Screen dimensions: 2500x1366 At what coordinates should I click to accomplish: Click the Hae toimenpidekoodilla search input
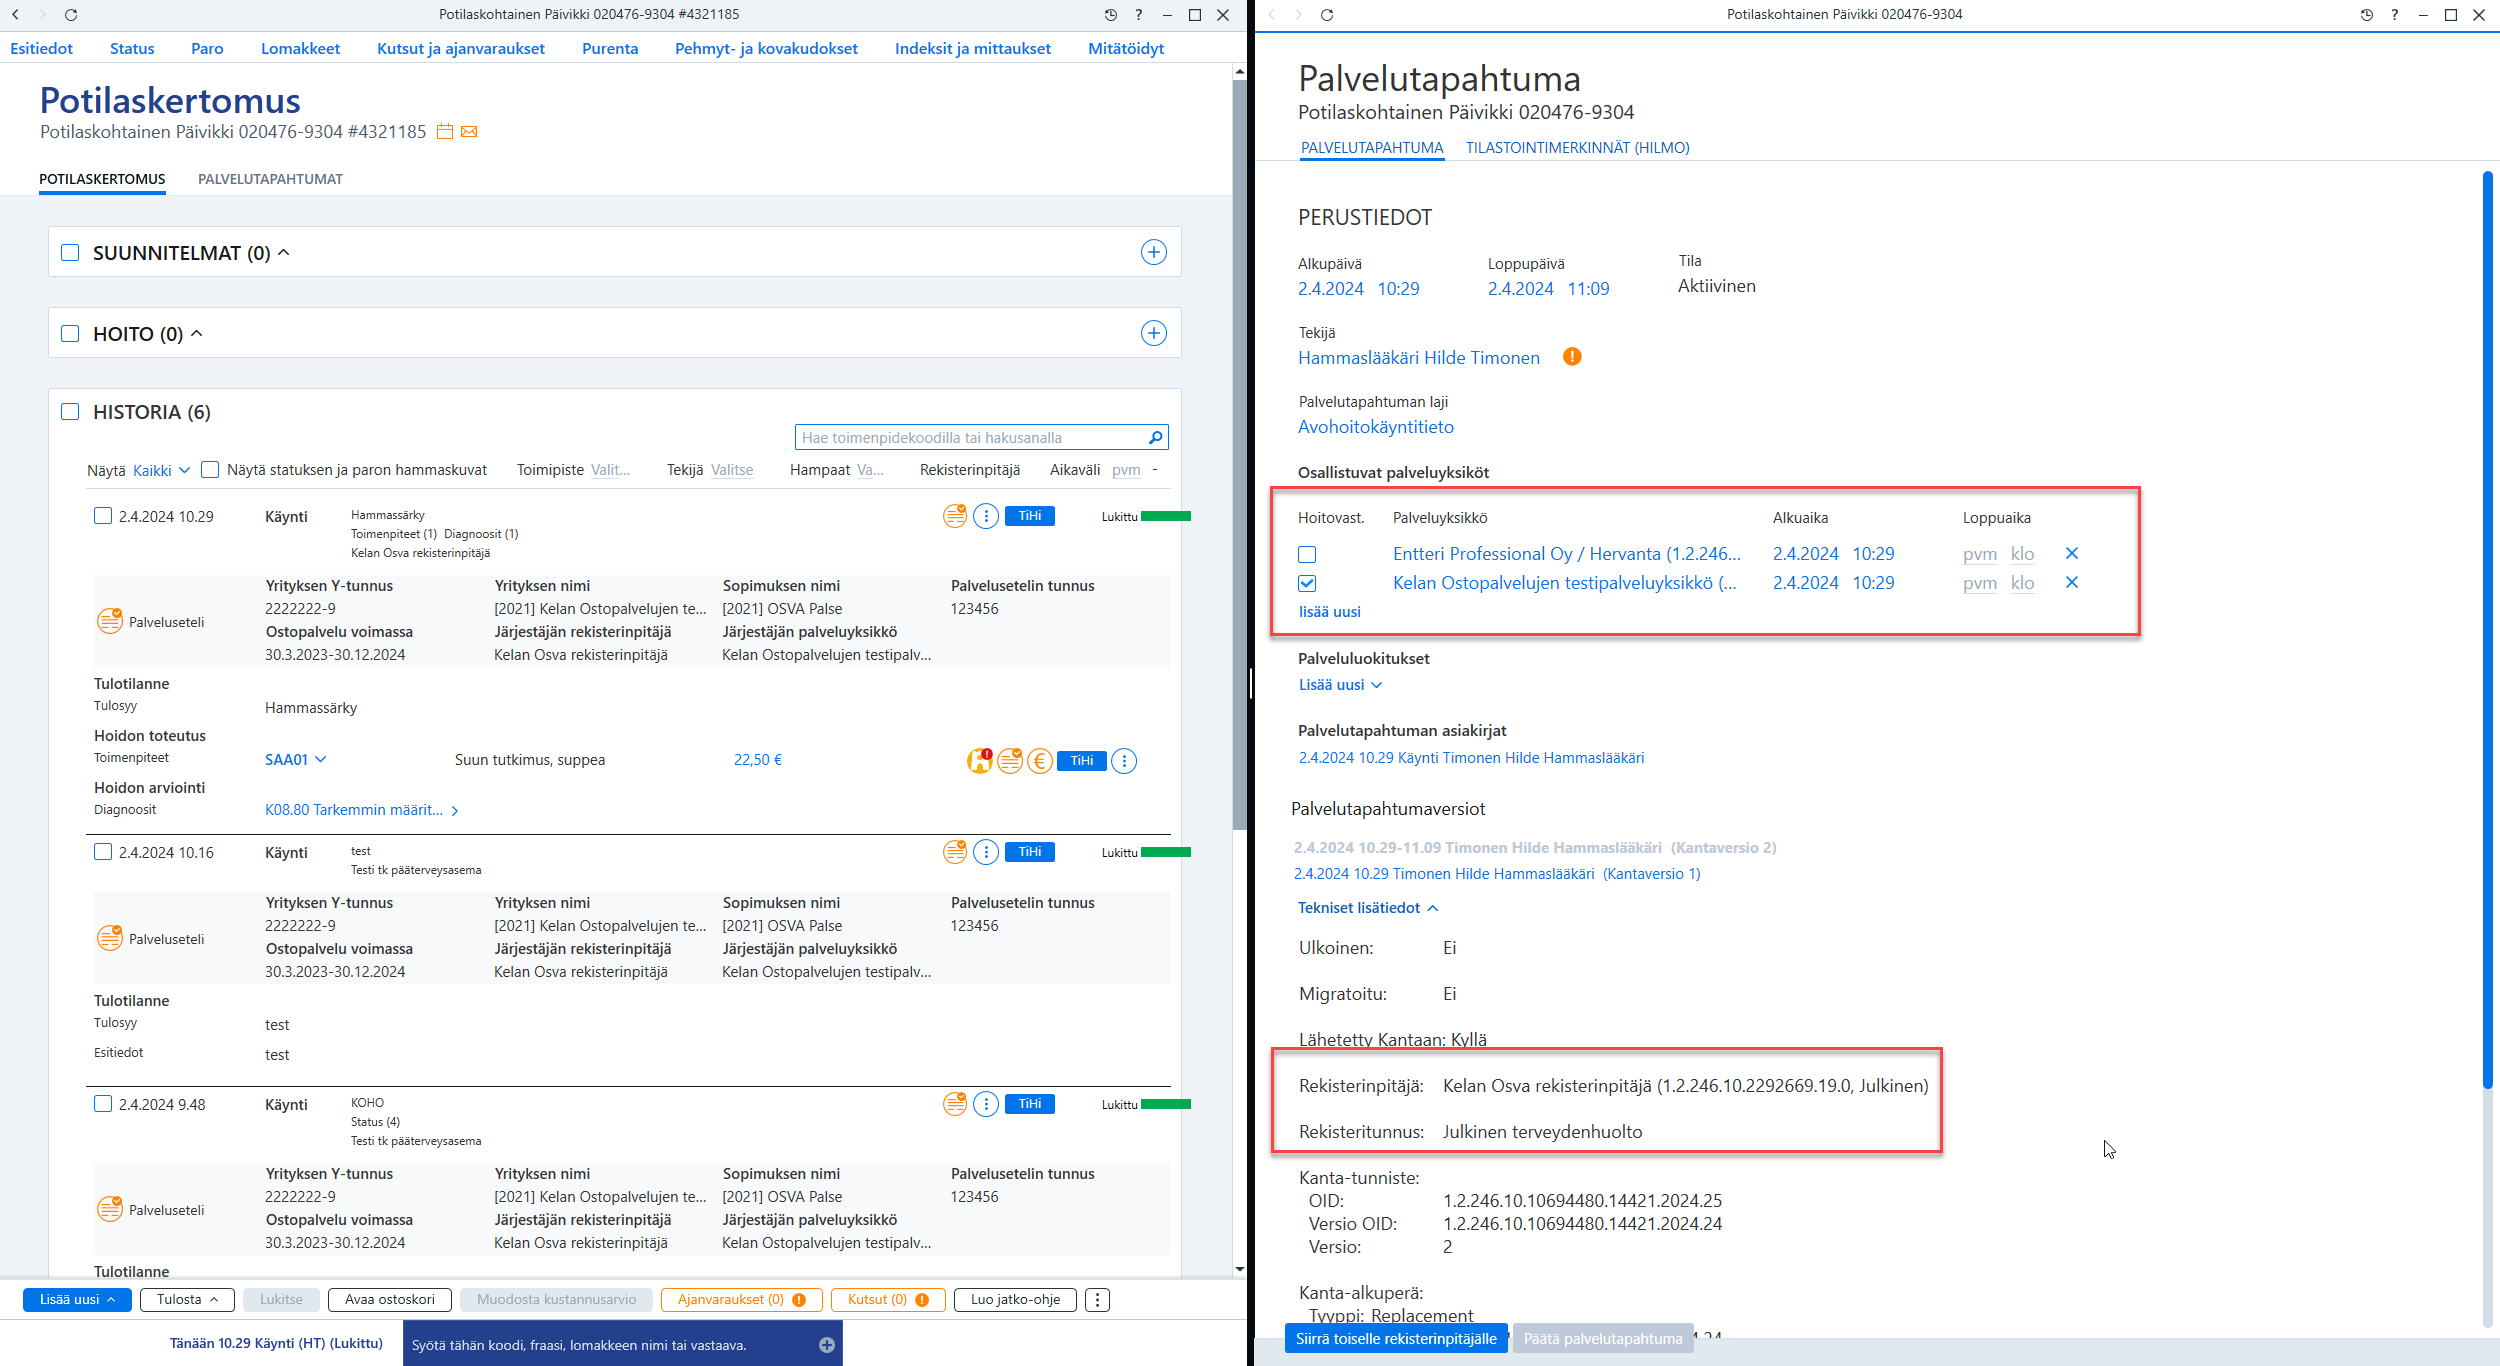point(970,437)
